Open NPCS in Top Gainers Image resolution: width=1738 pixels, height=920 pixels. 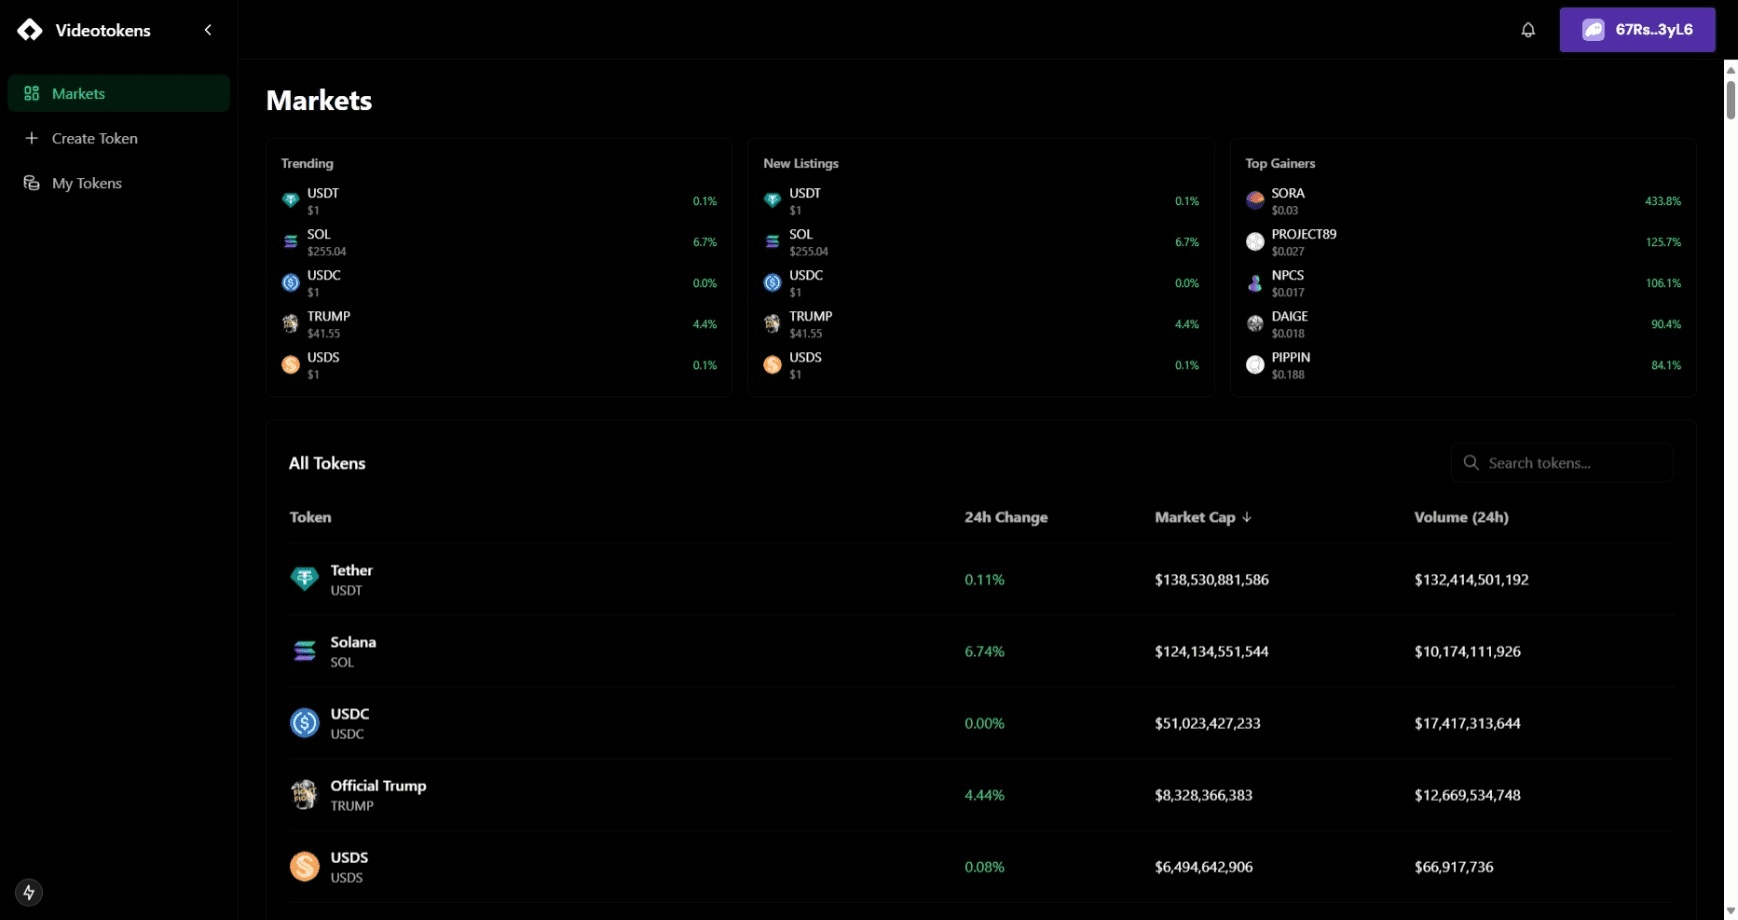click(x=1463, y=283)
